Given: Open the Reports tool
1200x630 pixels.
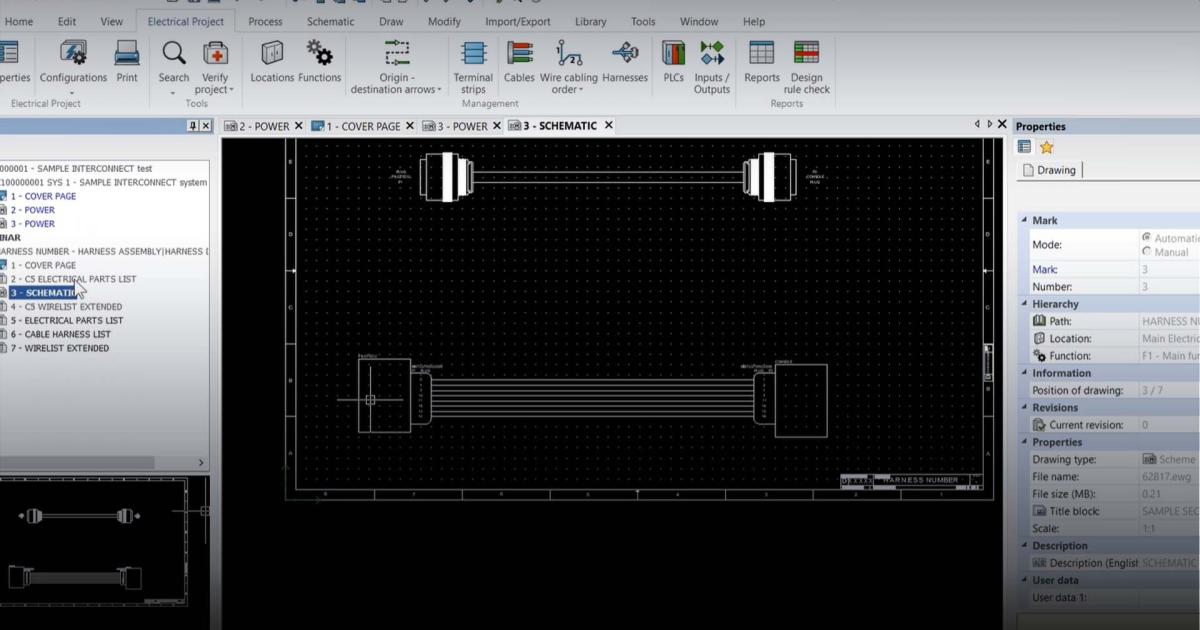Looking at the screenshot, I should tap(762, 62).
